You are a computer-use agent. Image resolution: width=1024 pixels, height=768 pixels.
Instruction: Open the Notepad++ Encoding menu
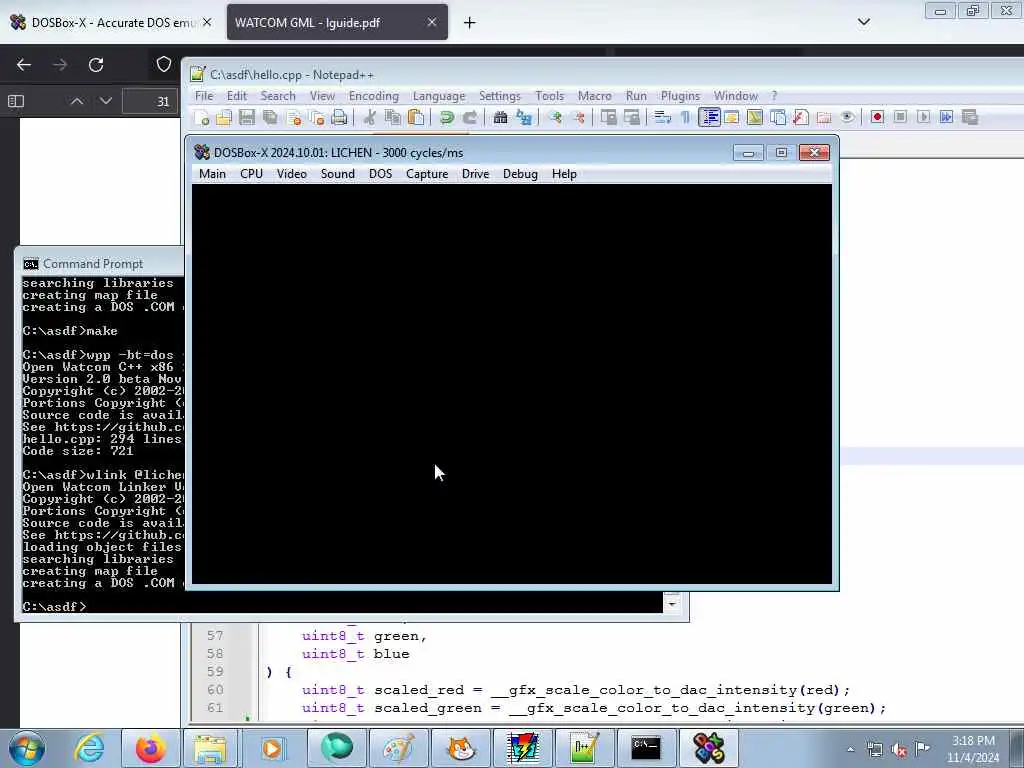(374, 96)
